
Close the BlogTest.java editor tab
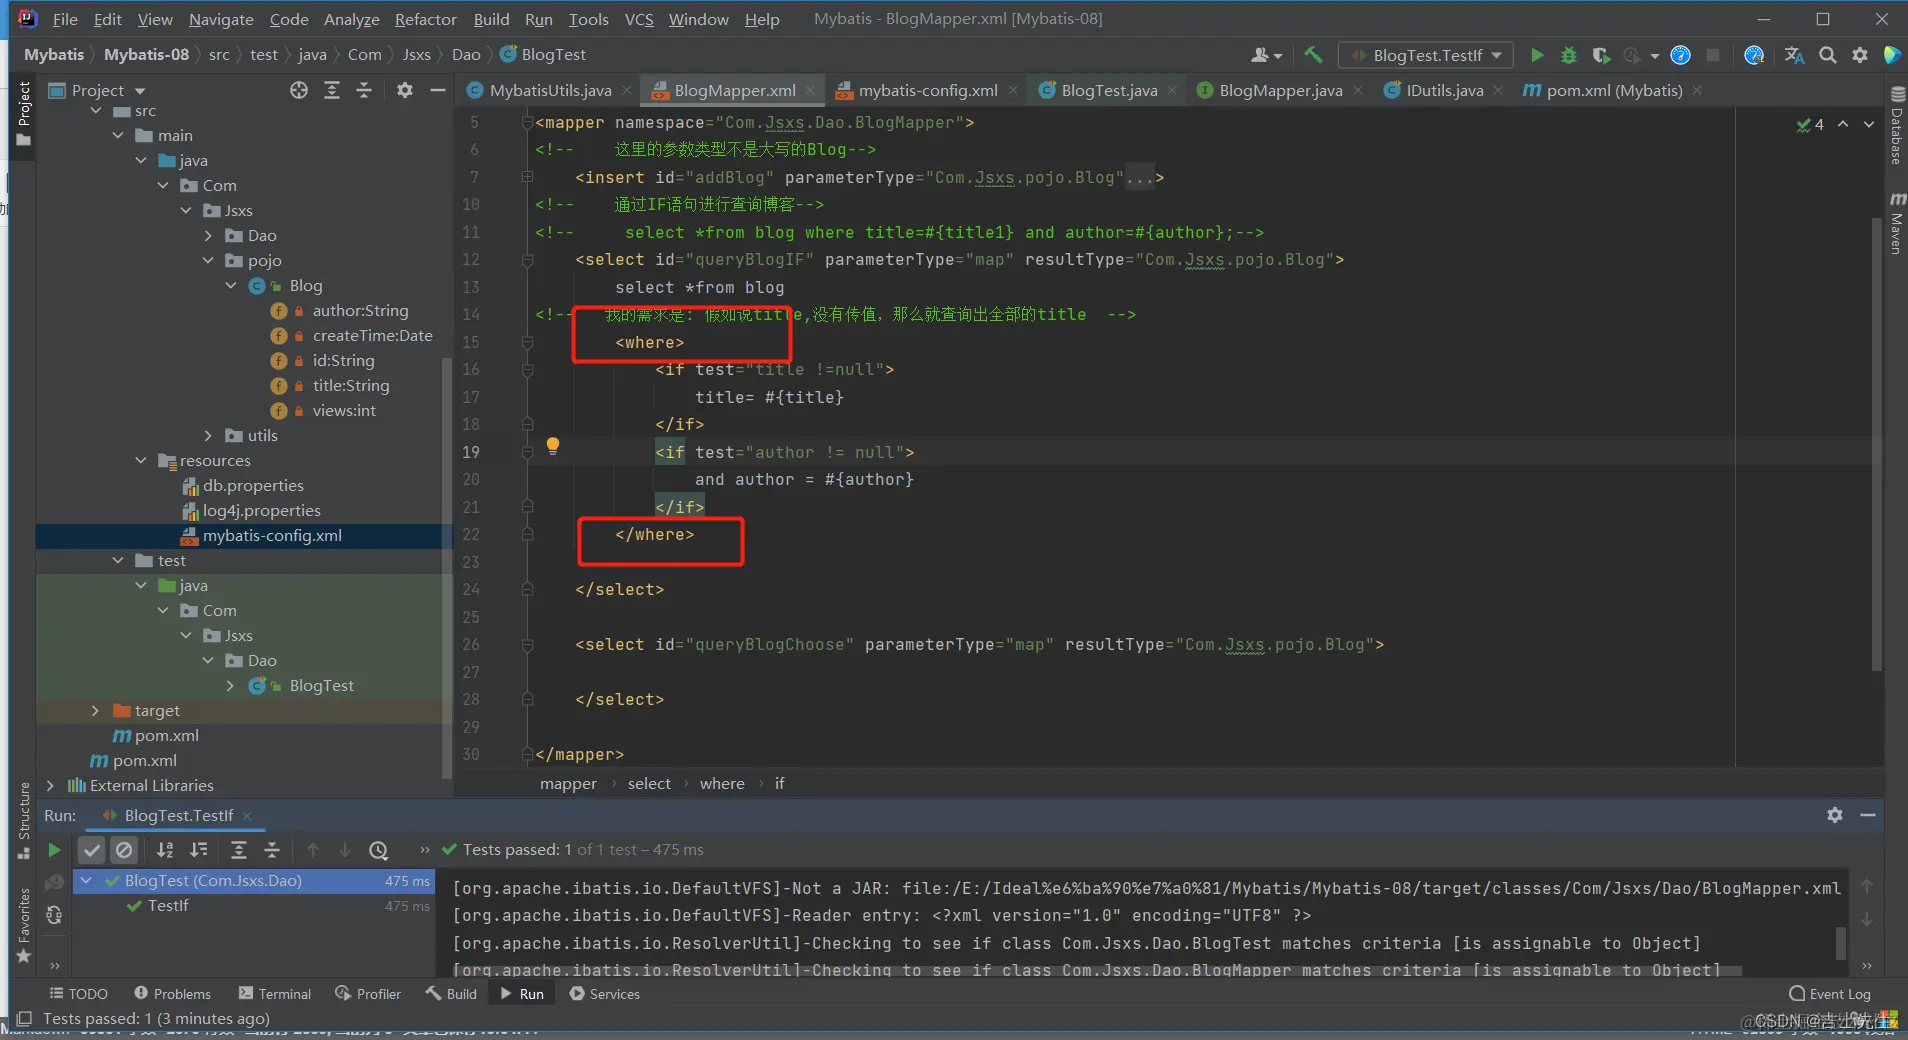(1172, 90)
